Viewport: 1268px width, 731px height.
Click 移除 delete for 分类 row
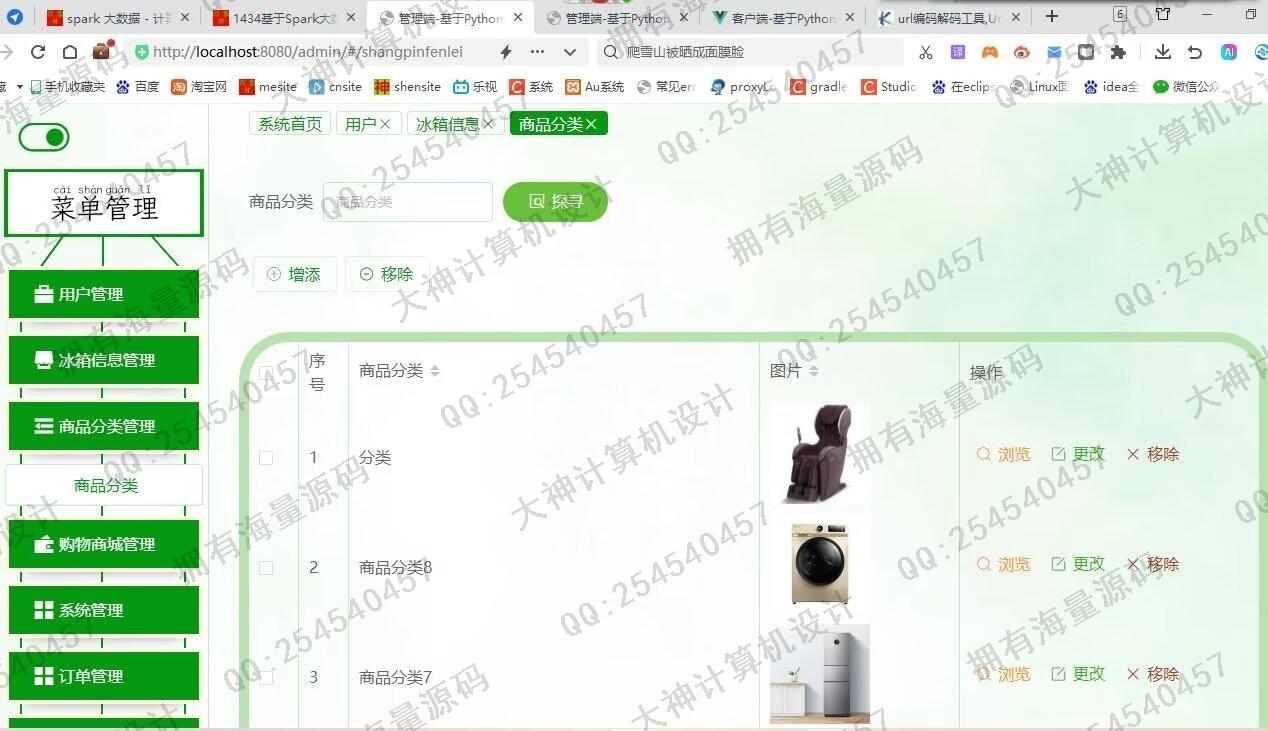pyautogui.click(x=1153, y=454)
